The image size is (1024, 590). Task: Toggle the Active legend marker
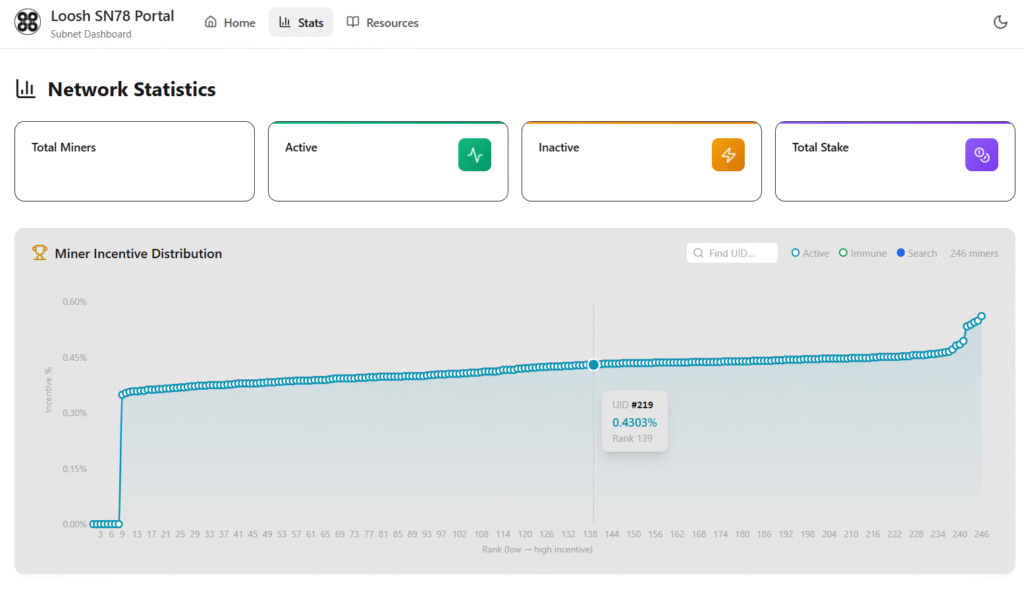[x=795, y=253]
